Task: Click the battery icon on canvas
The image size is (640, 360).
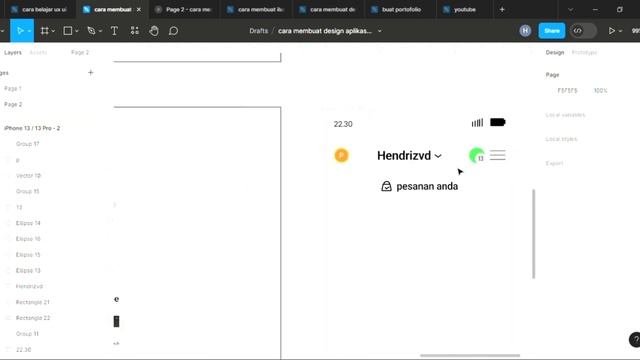Action: [498, 122]
